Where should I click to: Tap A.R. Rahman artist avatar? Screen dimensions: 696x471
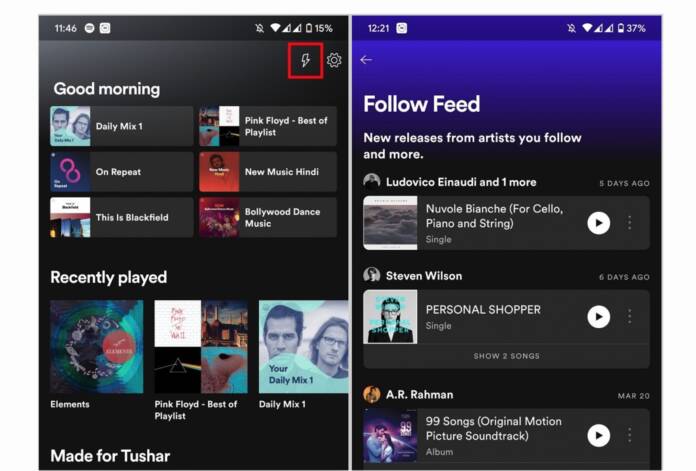point(372,394)
